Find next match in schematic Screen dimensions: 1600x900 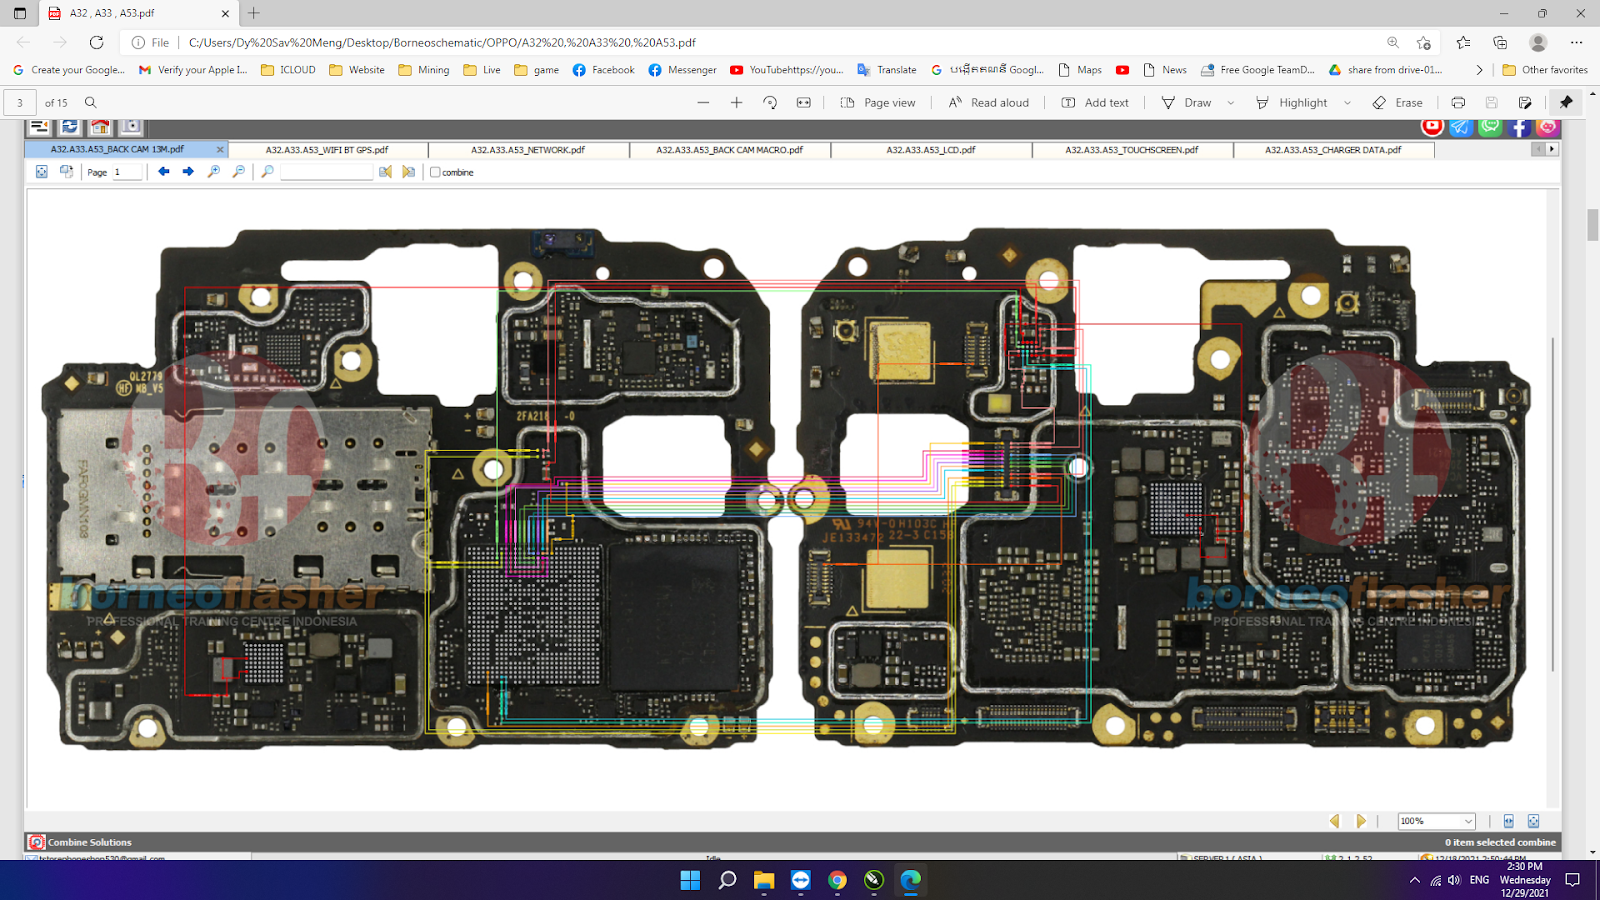(x=409, y=172)
